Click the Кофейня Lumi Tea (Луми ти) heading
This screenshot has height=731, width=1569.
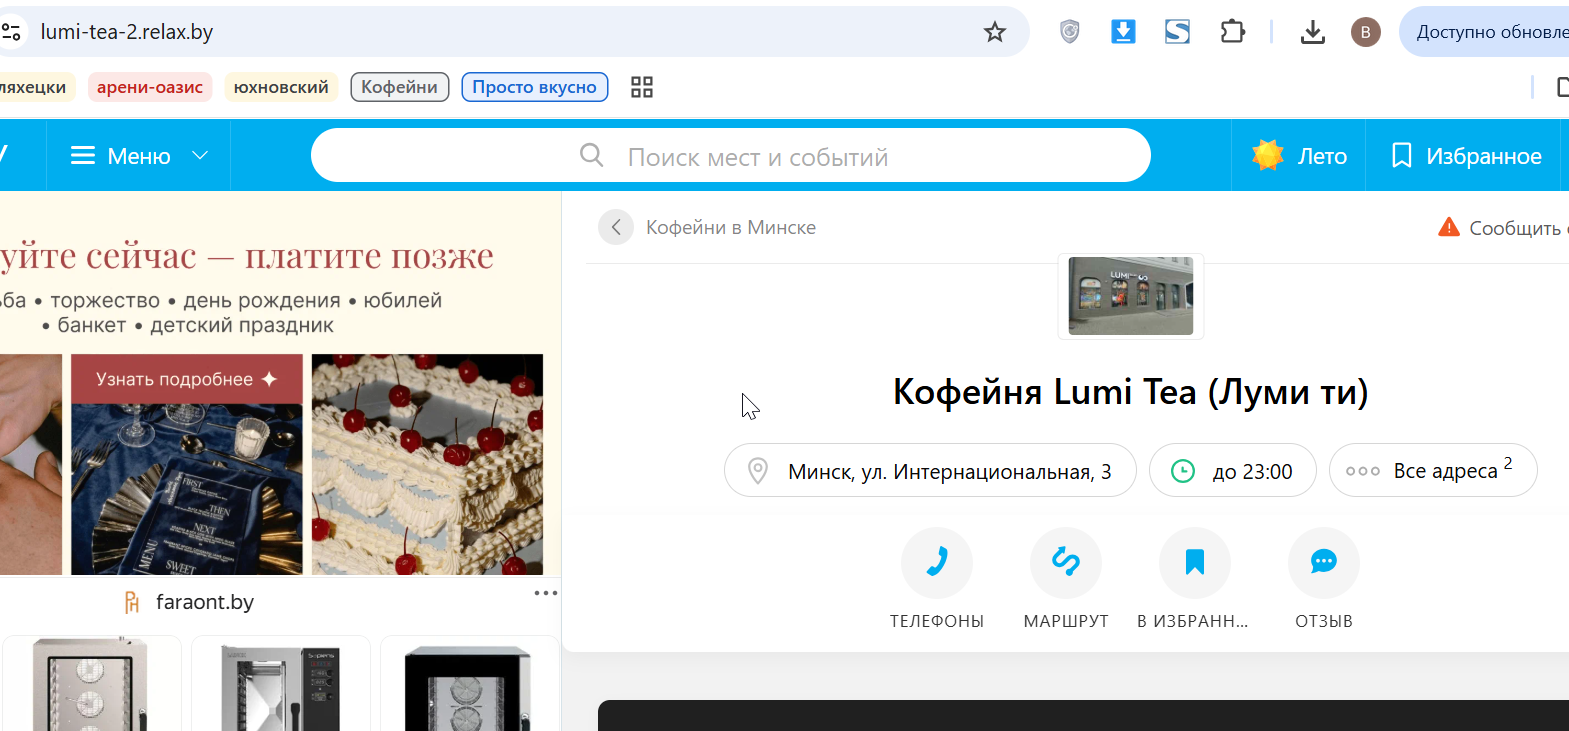click(1131, 392)
